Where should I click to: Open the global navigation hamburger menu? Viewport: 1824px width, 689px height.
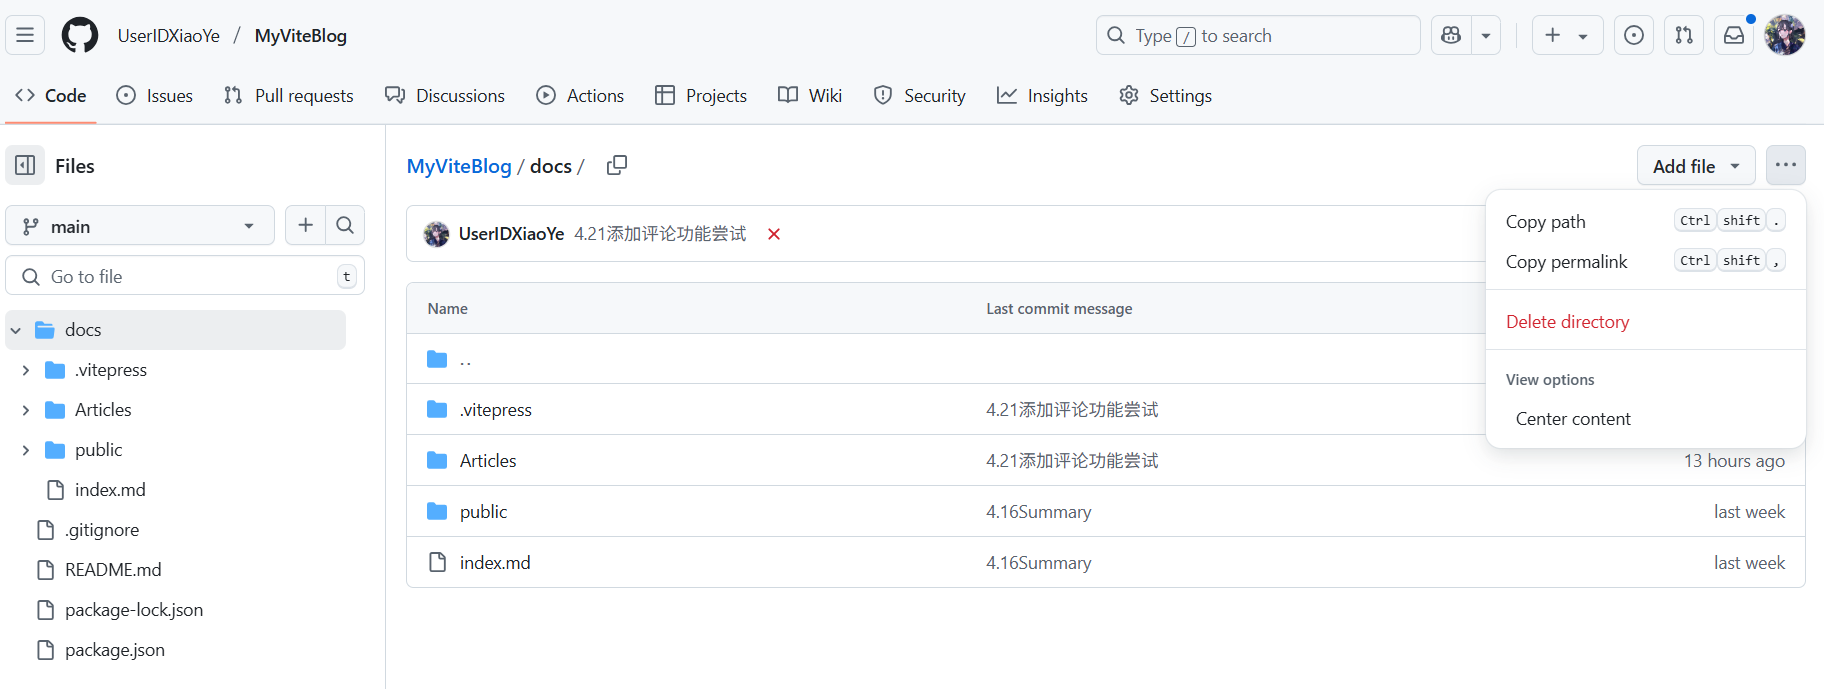pos(25,35)
